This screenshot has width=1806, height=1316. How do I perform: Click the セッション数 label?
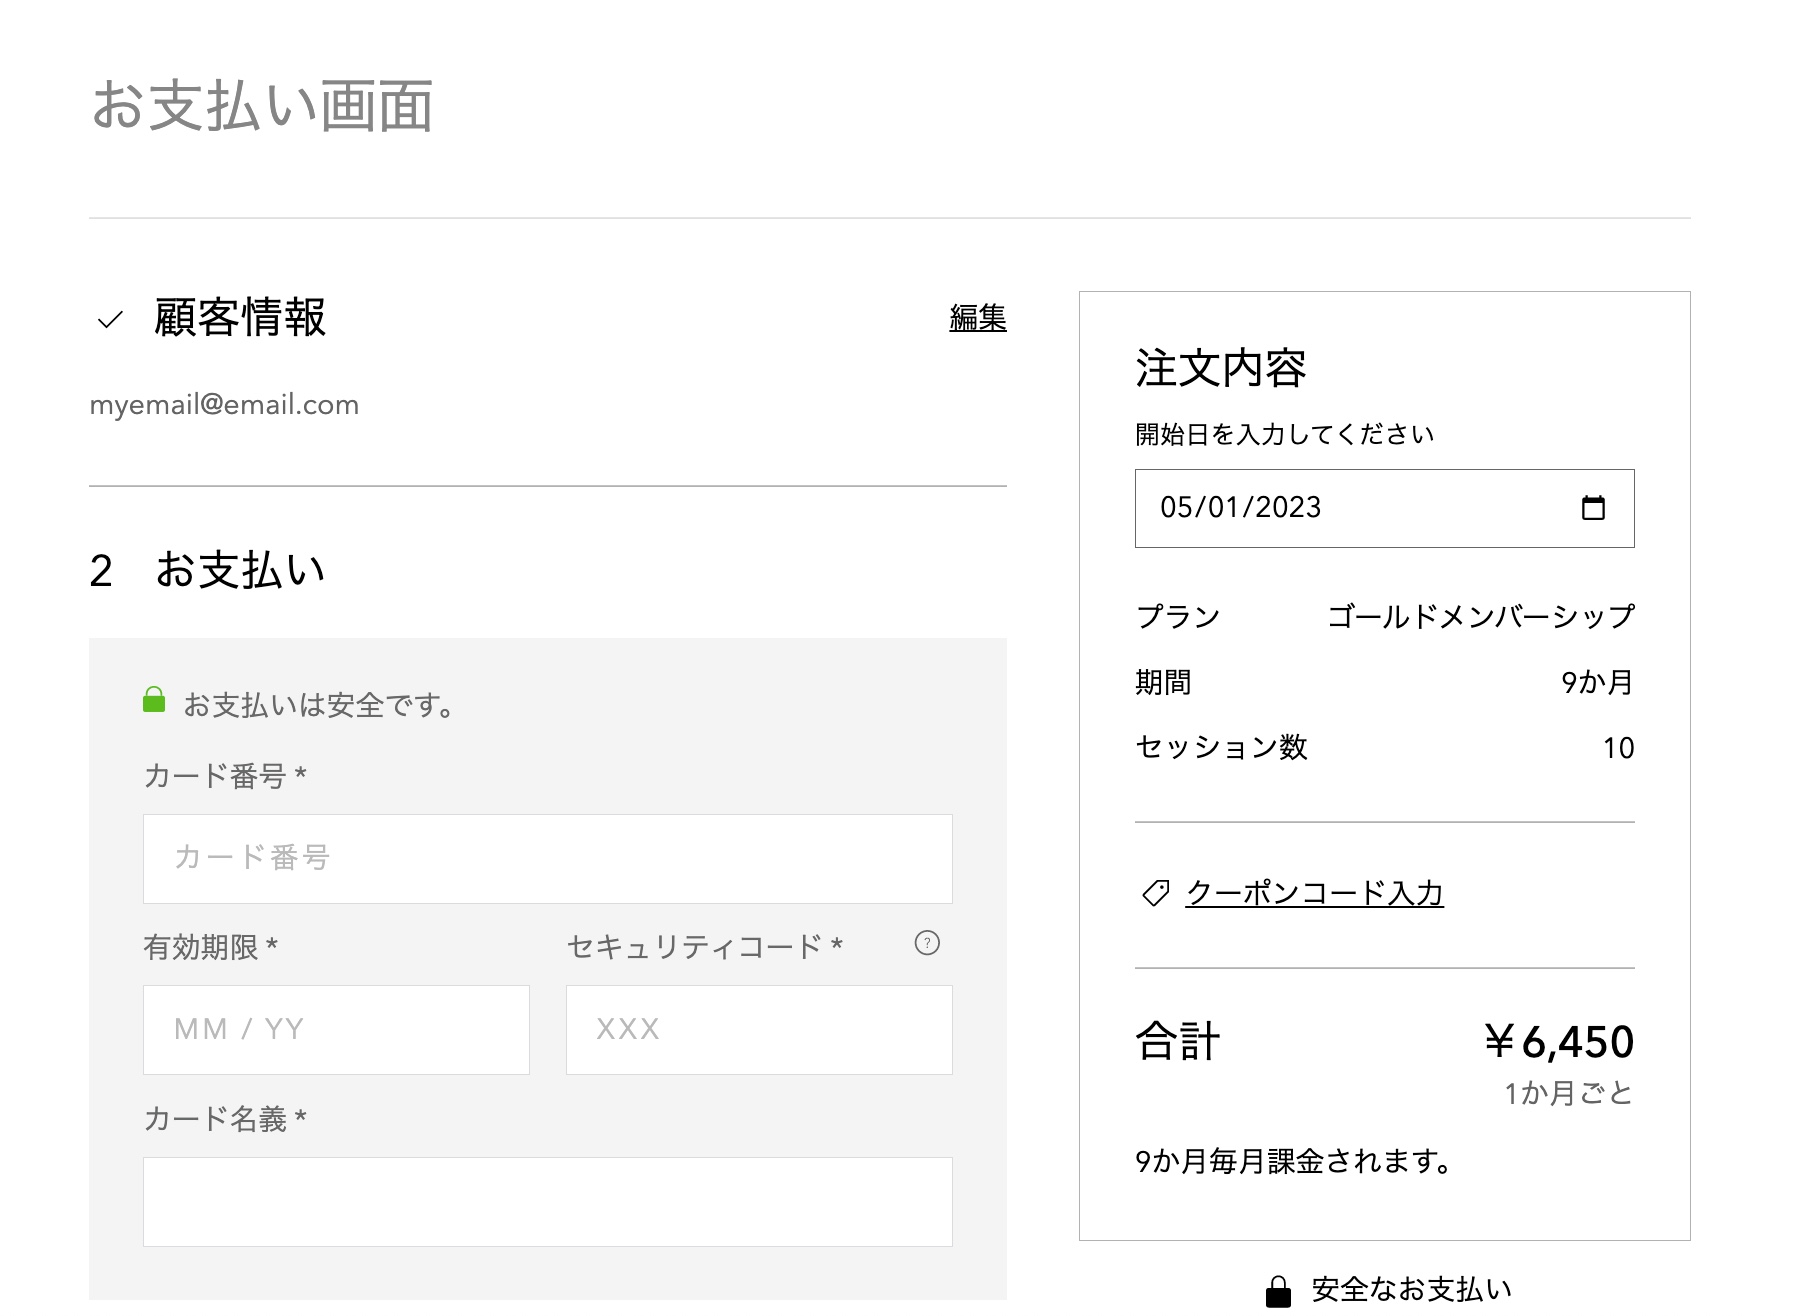click(x=1221, y=748)
